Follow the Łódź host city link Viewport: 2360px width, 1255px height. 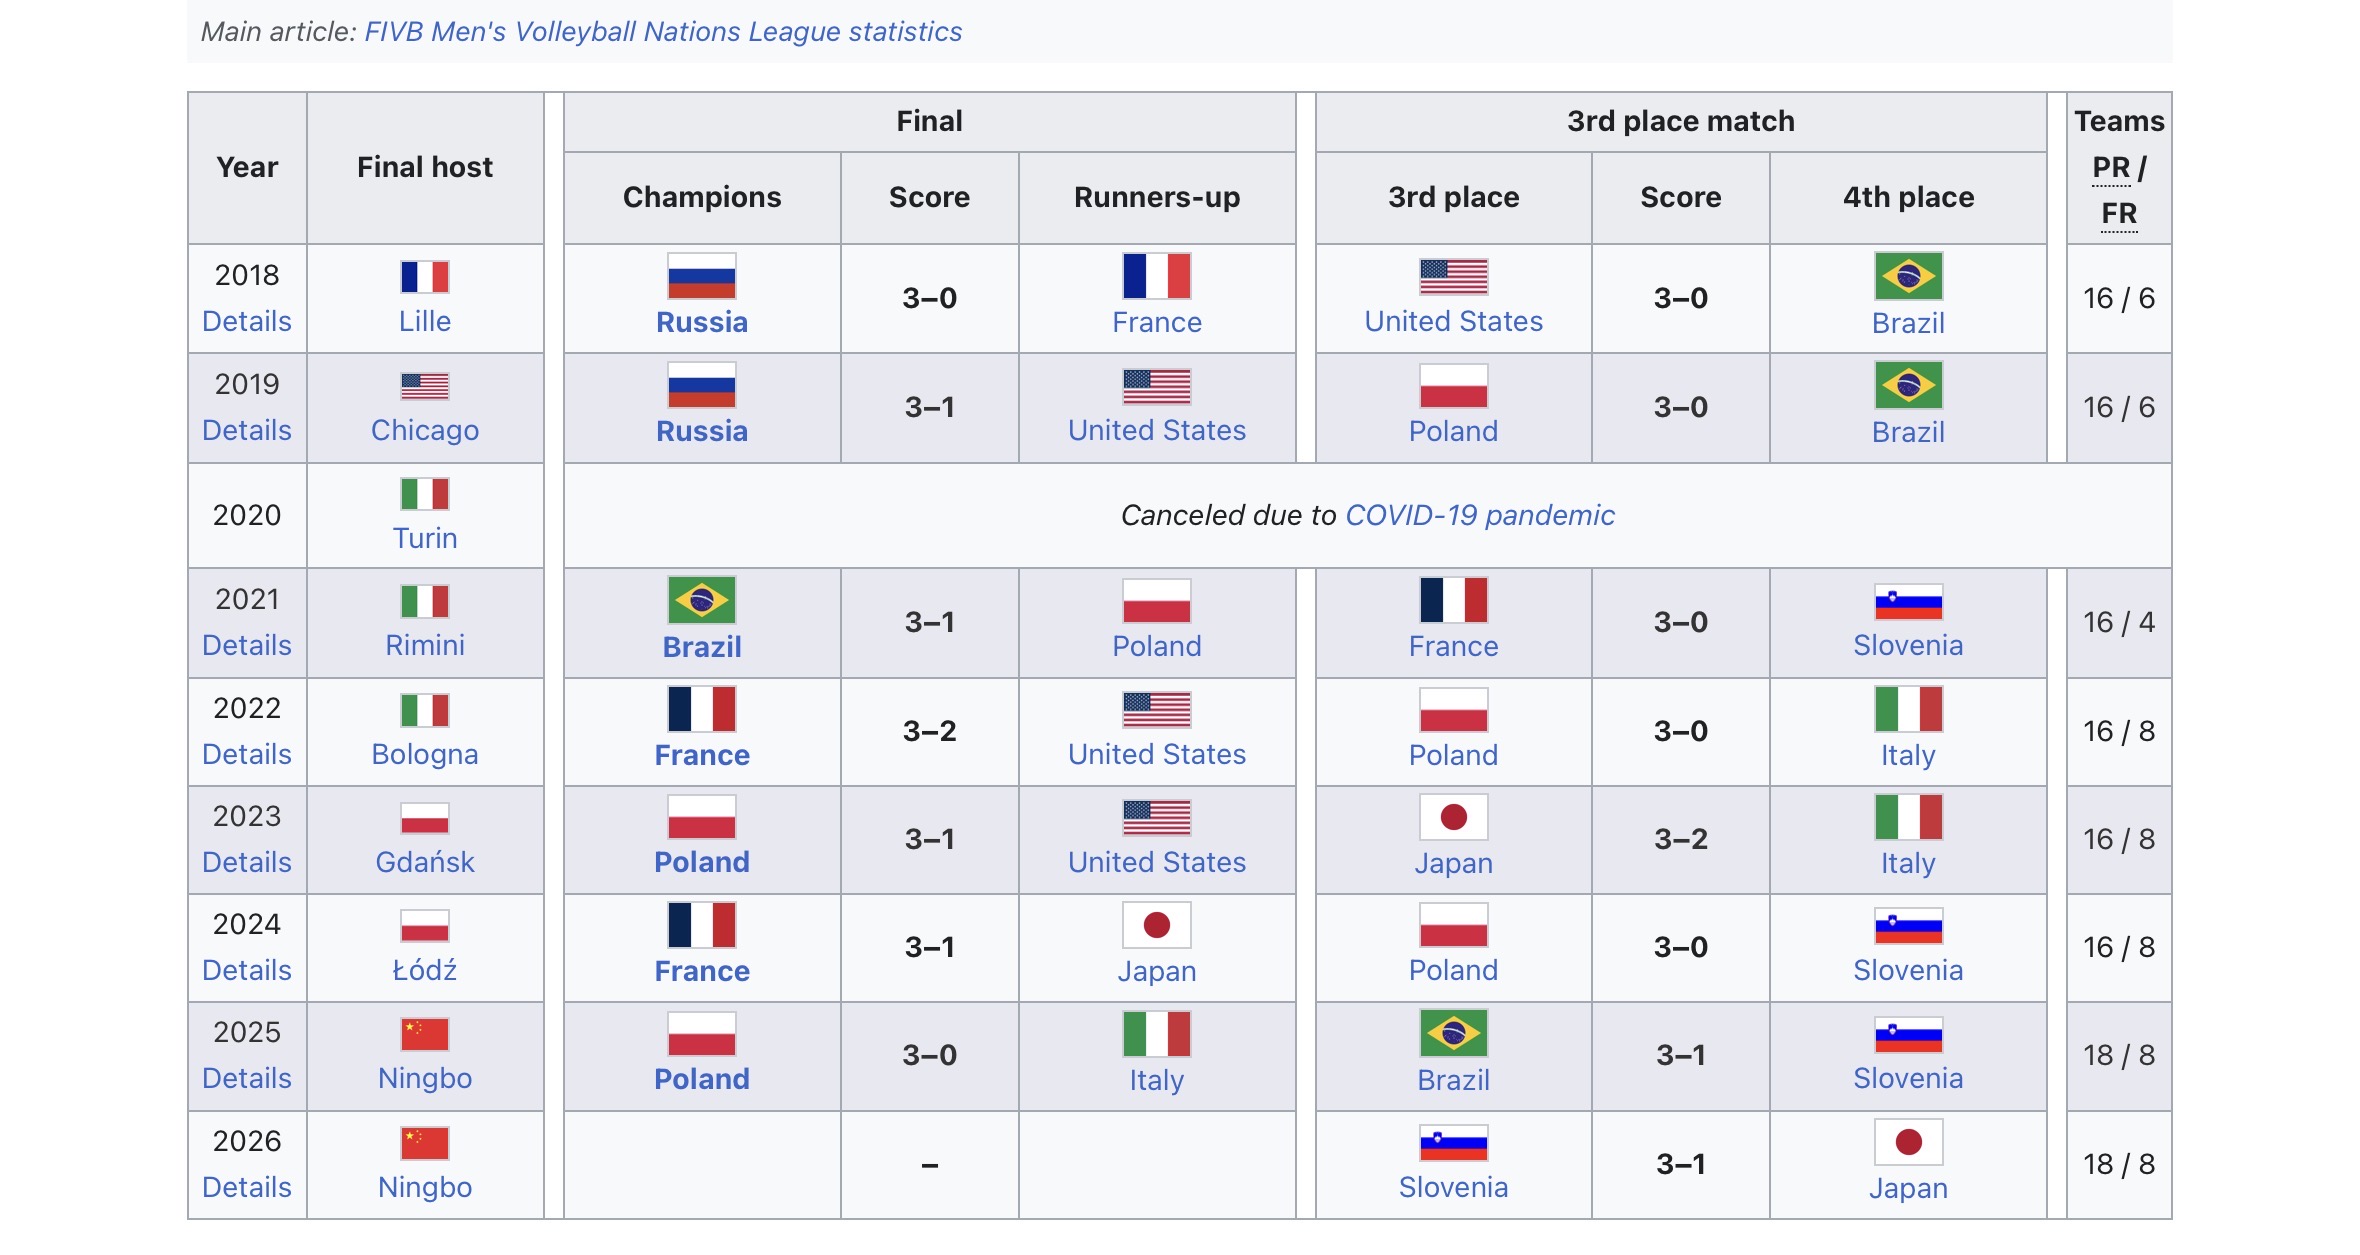(x=425, y=970)
